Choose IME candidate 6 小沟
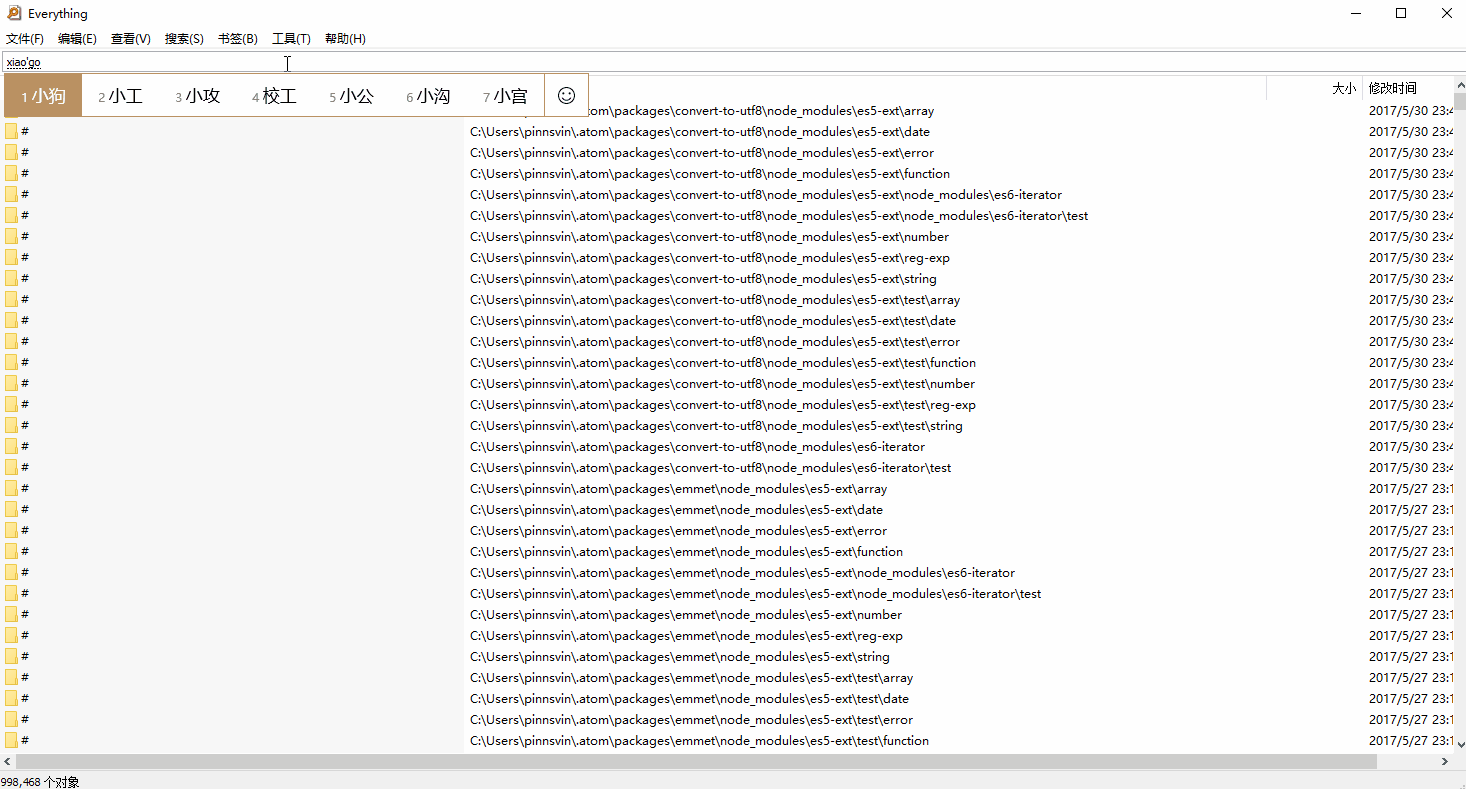Image resolution: width=1466 pixels, height=789 pixels. point(428,96)
